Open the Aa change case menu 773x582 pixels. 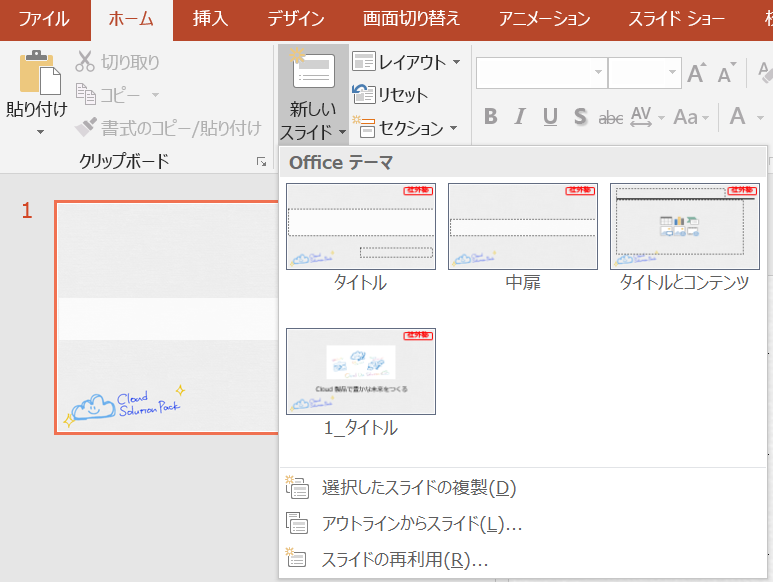coord(691,117)
